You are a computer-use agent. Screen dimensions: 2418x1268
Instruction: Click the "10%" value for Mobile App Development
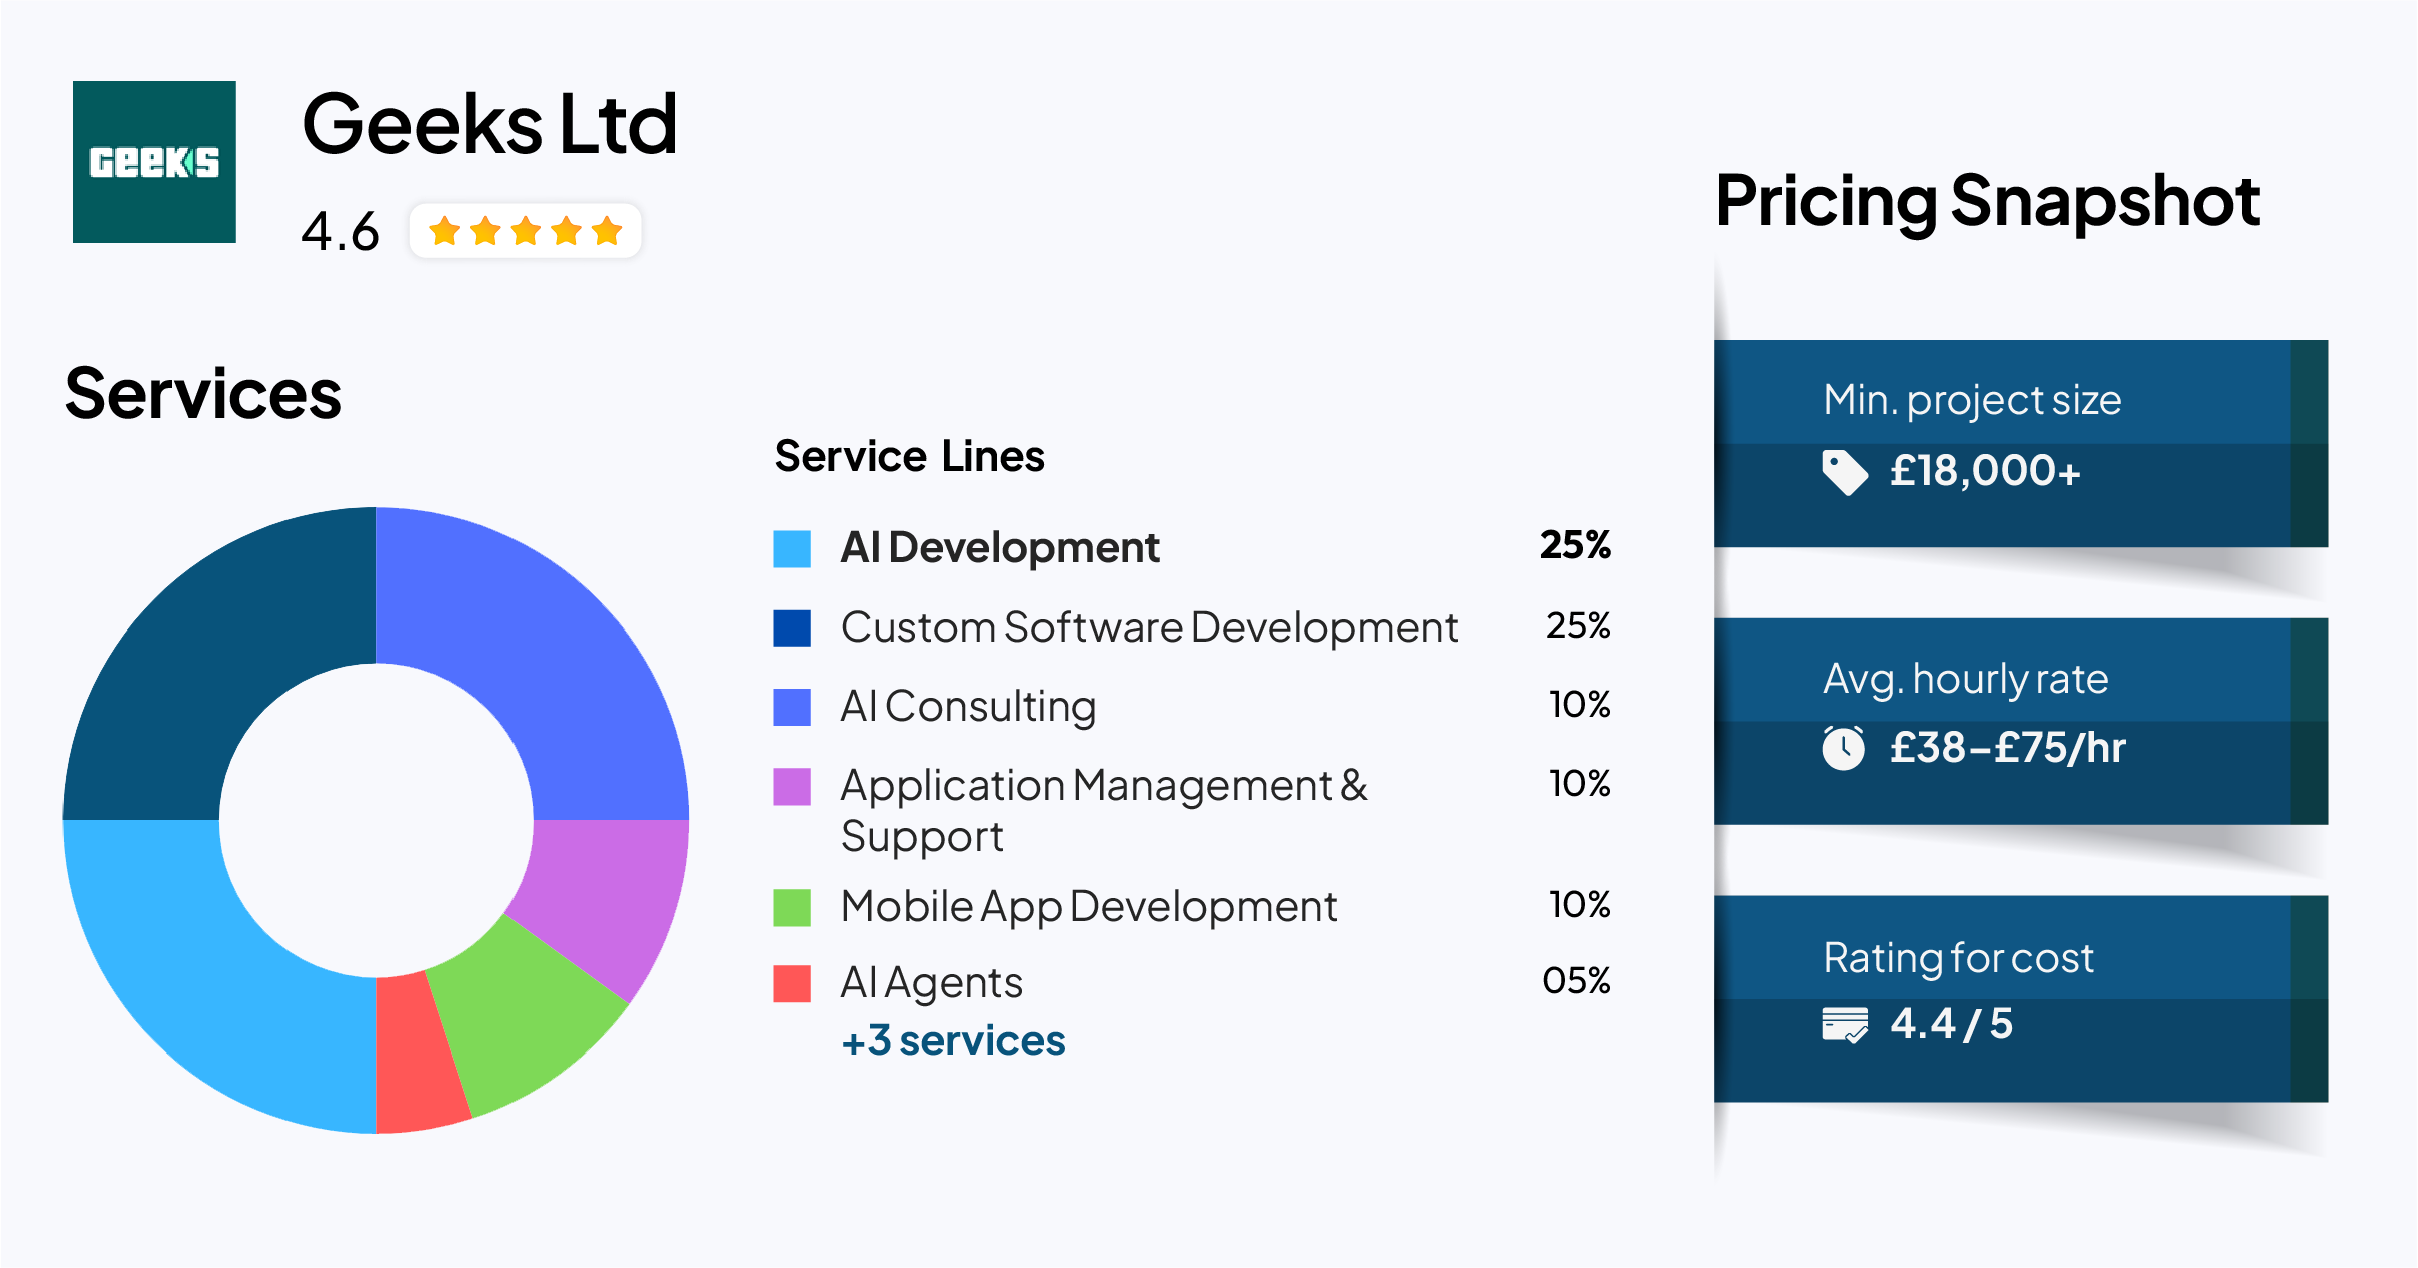[1580, 905]
